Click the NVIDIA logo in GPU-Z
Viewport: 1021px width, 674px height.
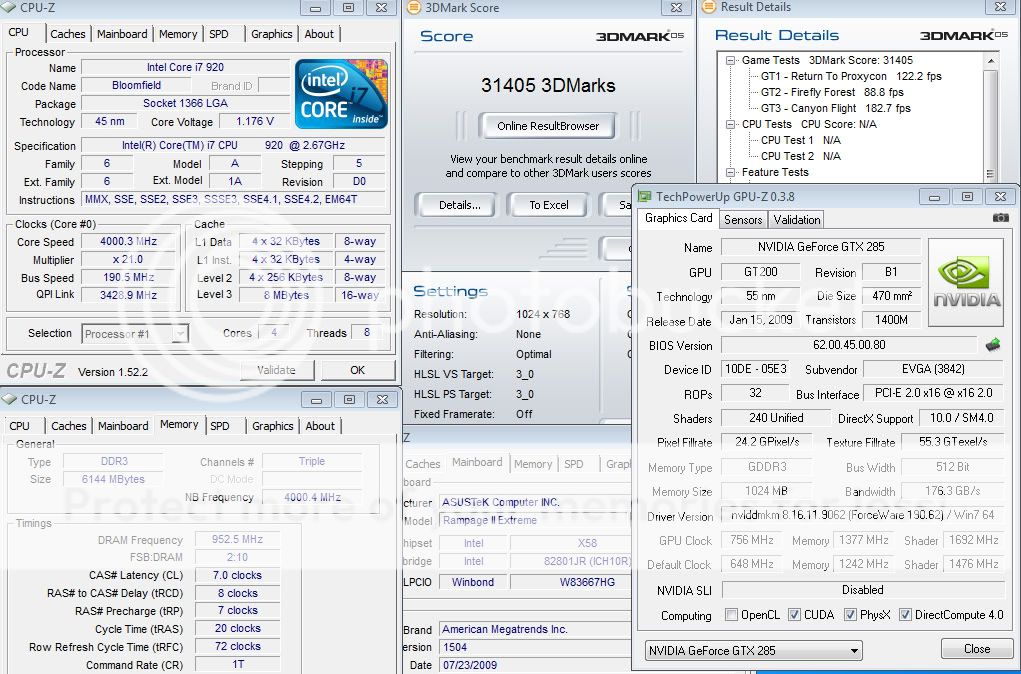[966, 282]
